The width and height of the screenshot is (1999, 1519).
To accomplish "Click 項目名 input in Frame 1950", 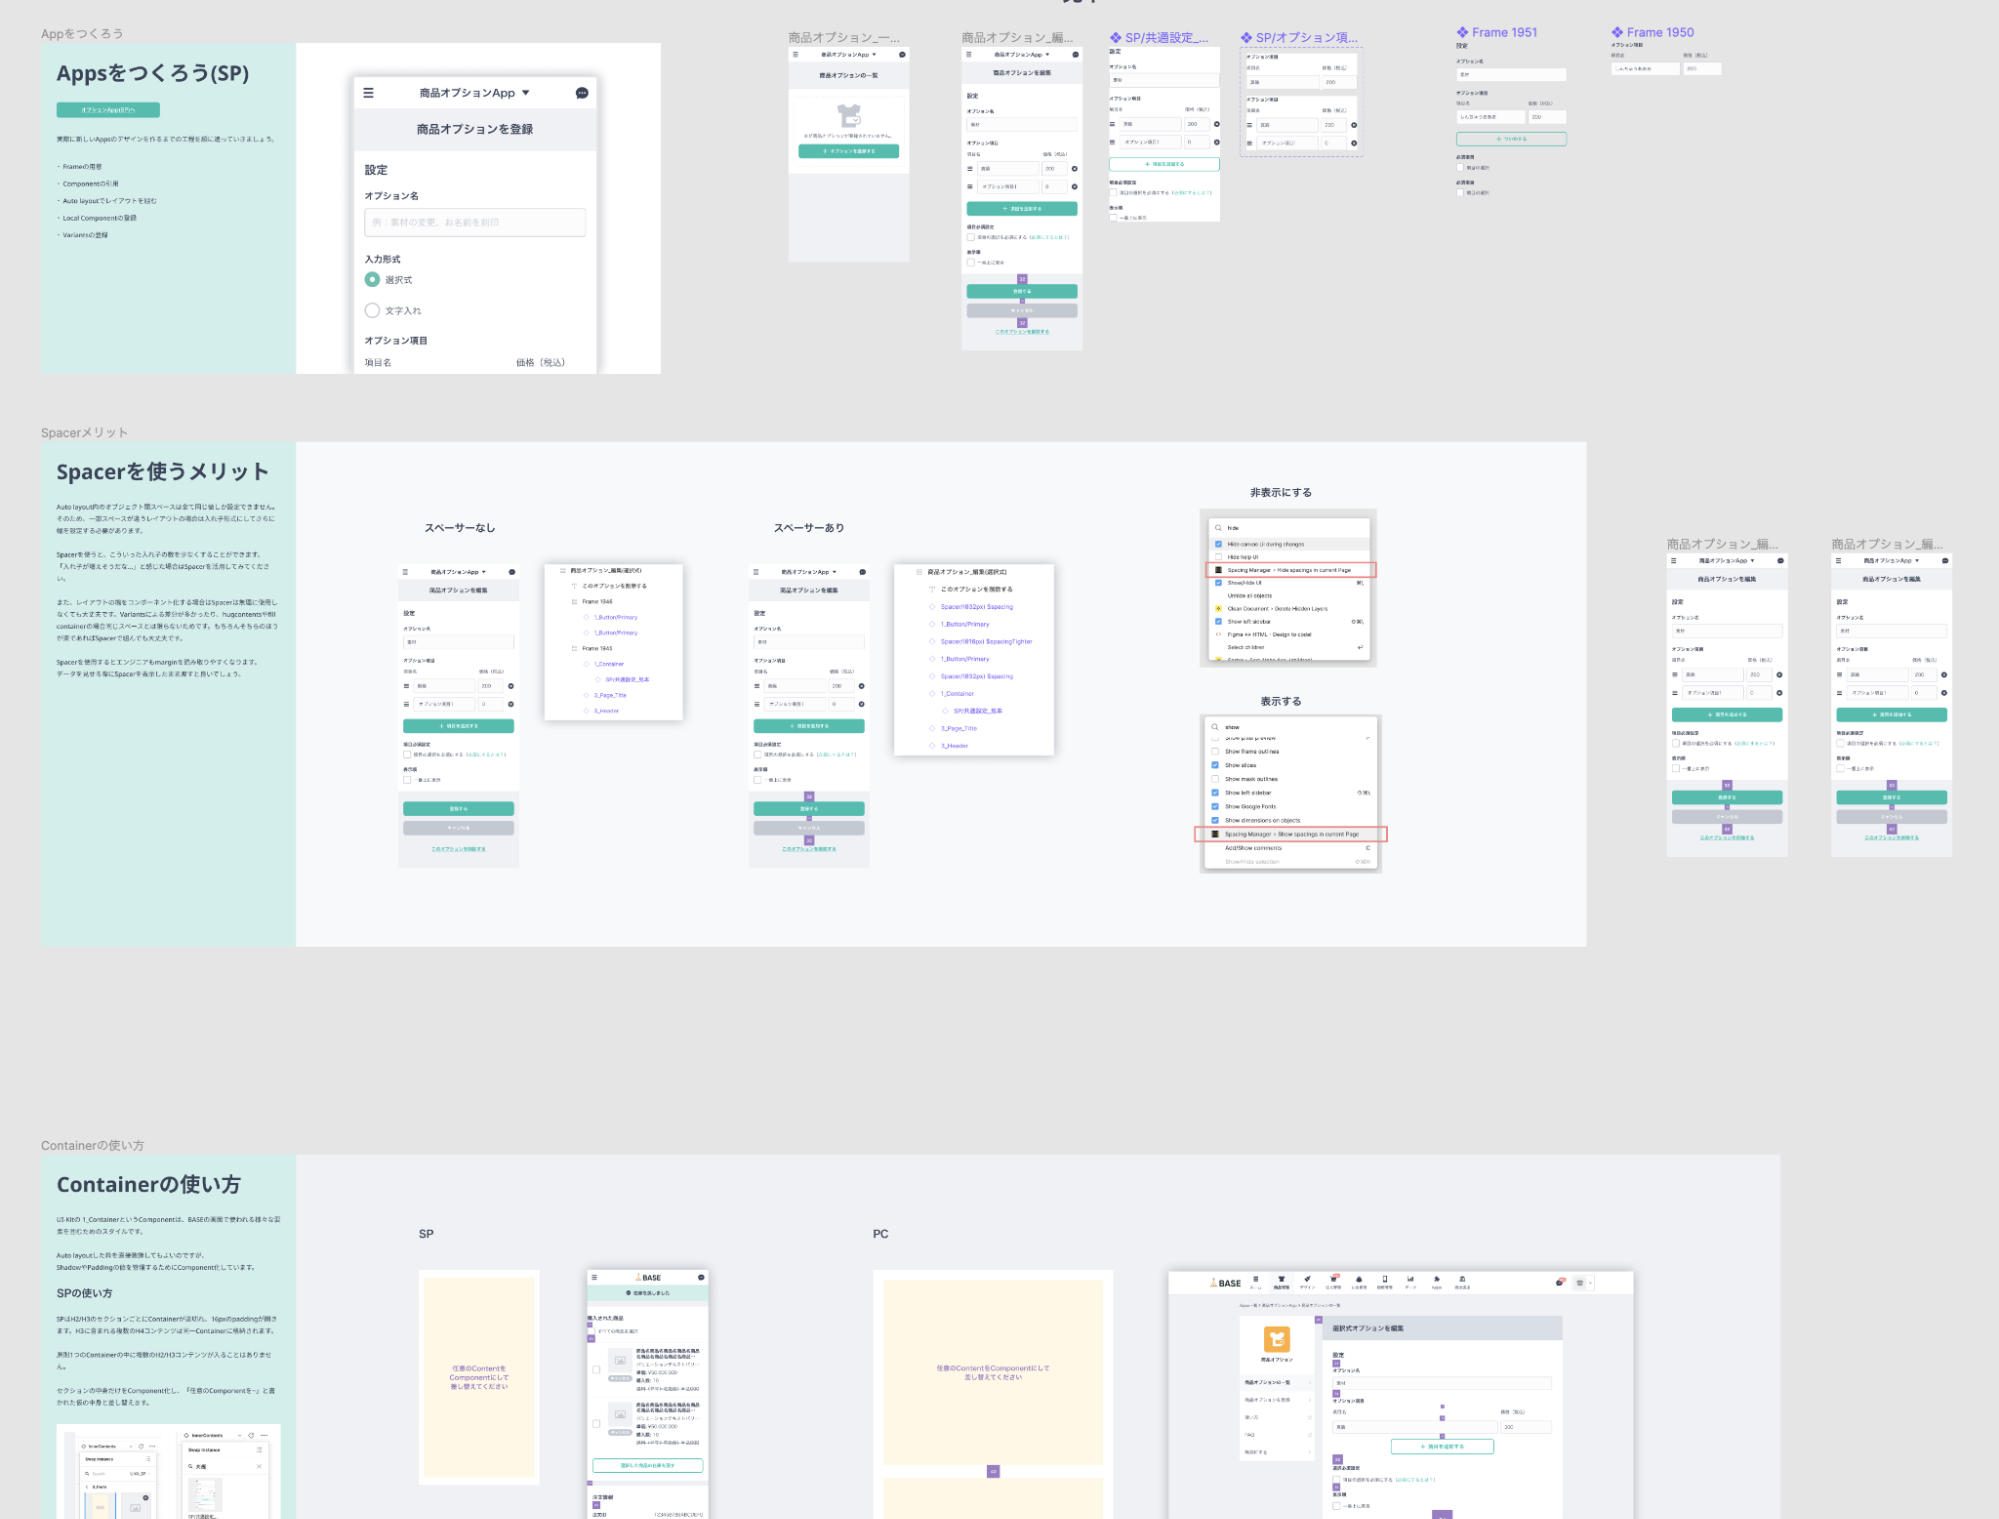I will click(x=1645, y=69).
